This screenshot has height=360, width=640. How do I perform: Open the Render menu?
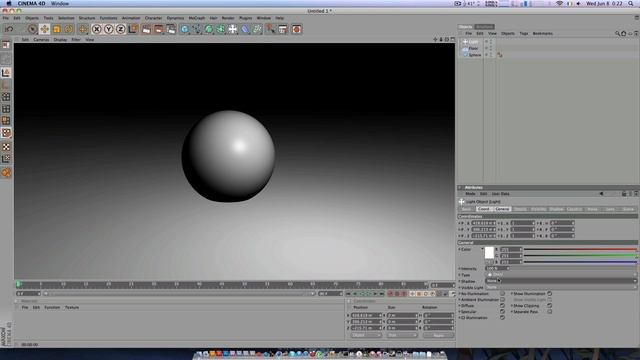[228, 18]
